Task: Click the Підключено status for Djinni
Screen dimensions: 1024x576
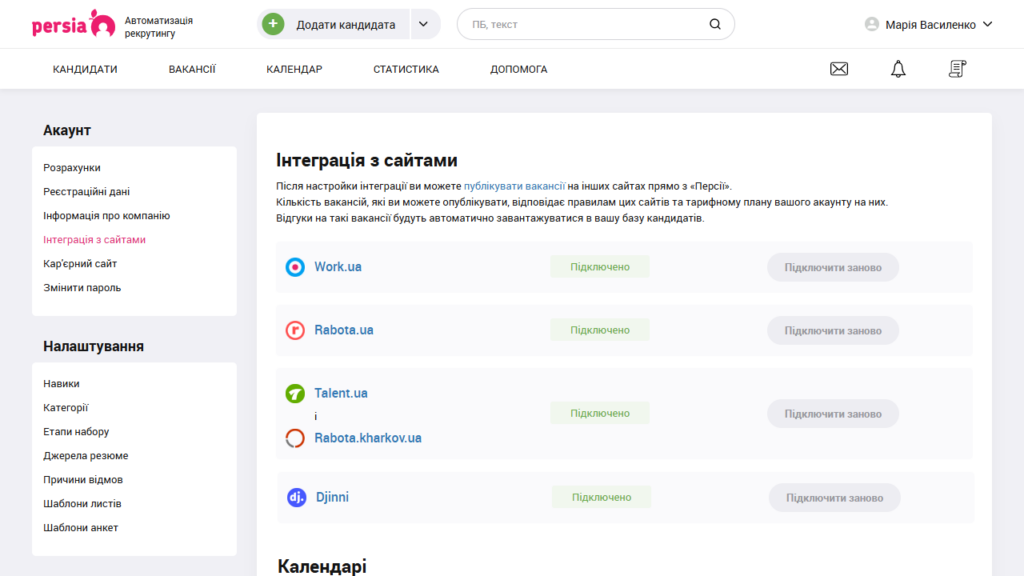Action: click(601, 497)
